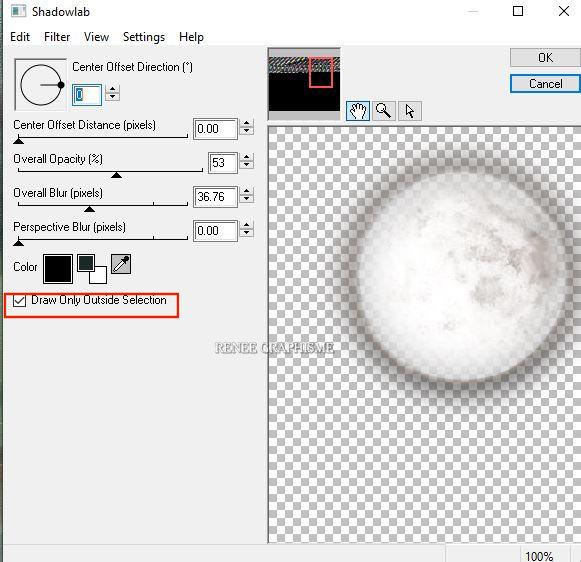Uncheck Draw Only Outside Selection
This screenshot has height=562, width=581.
[19, 300]
